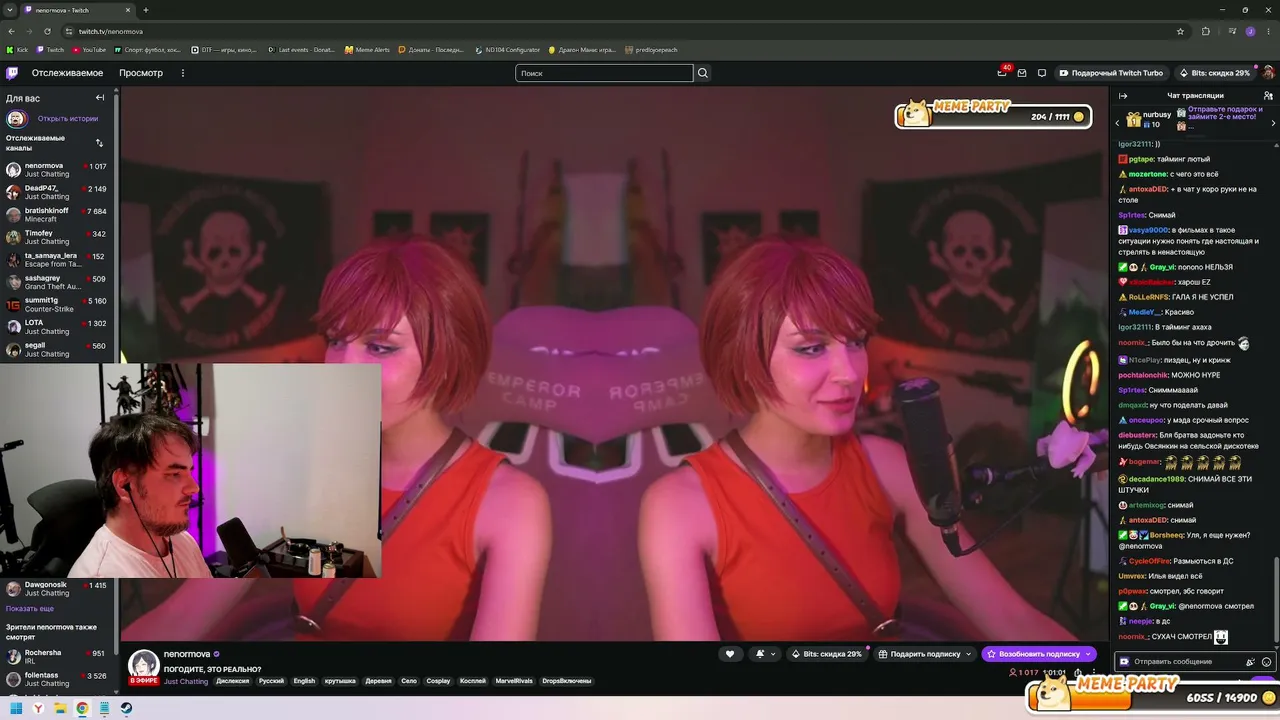Switch to 'Просмотр' browse tab
This screenshot has width=1280, height=720.
(x=141, y=73)
